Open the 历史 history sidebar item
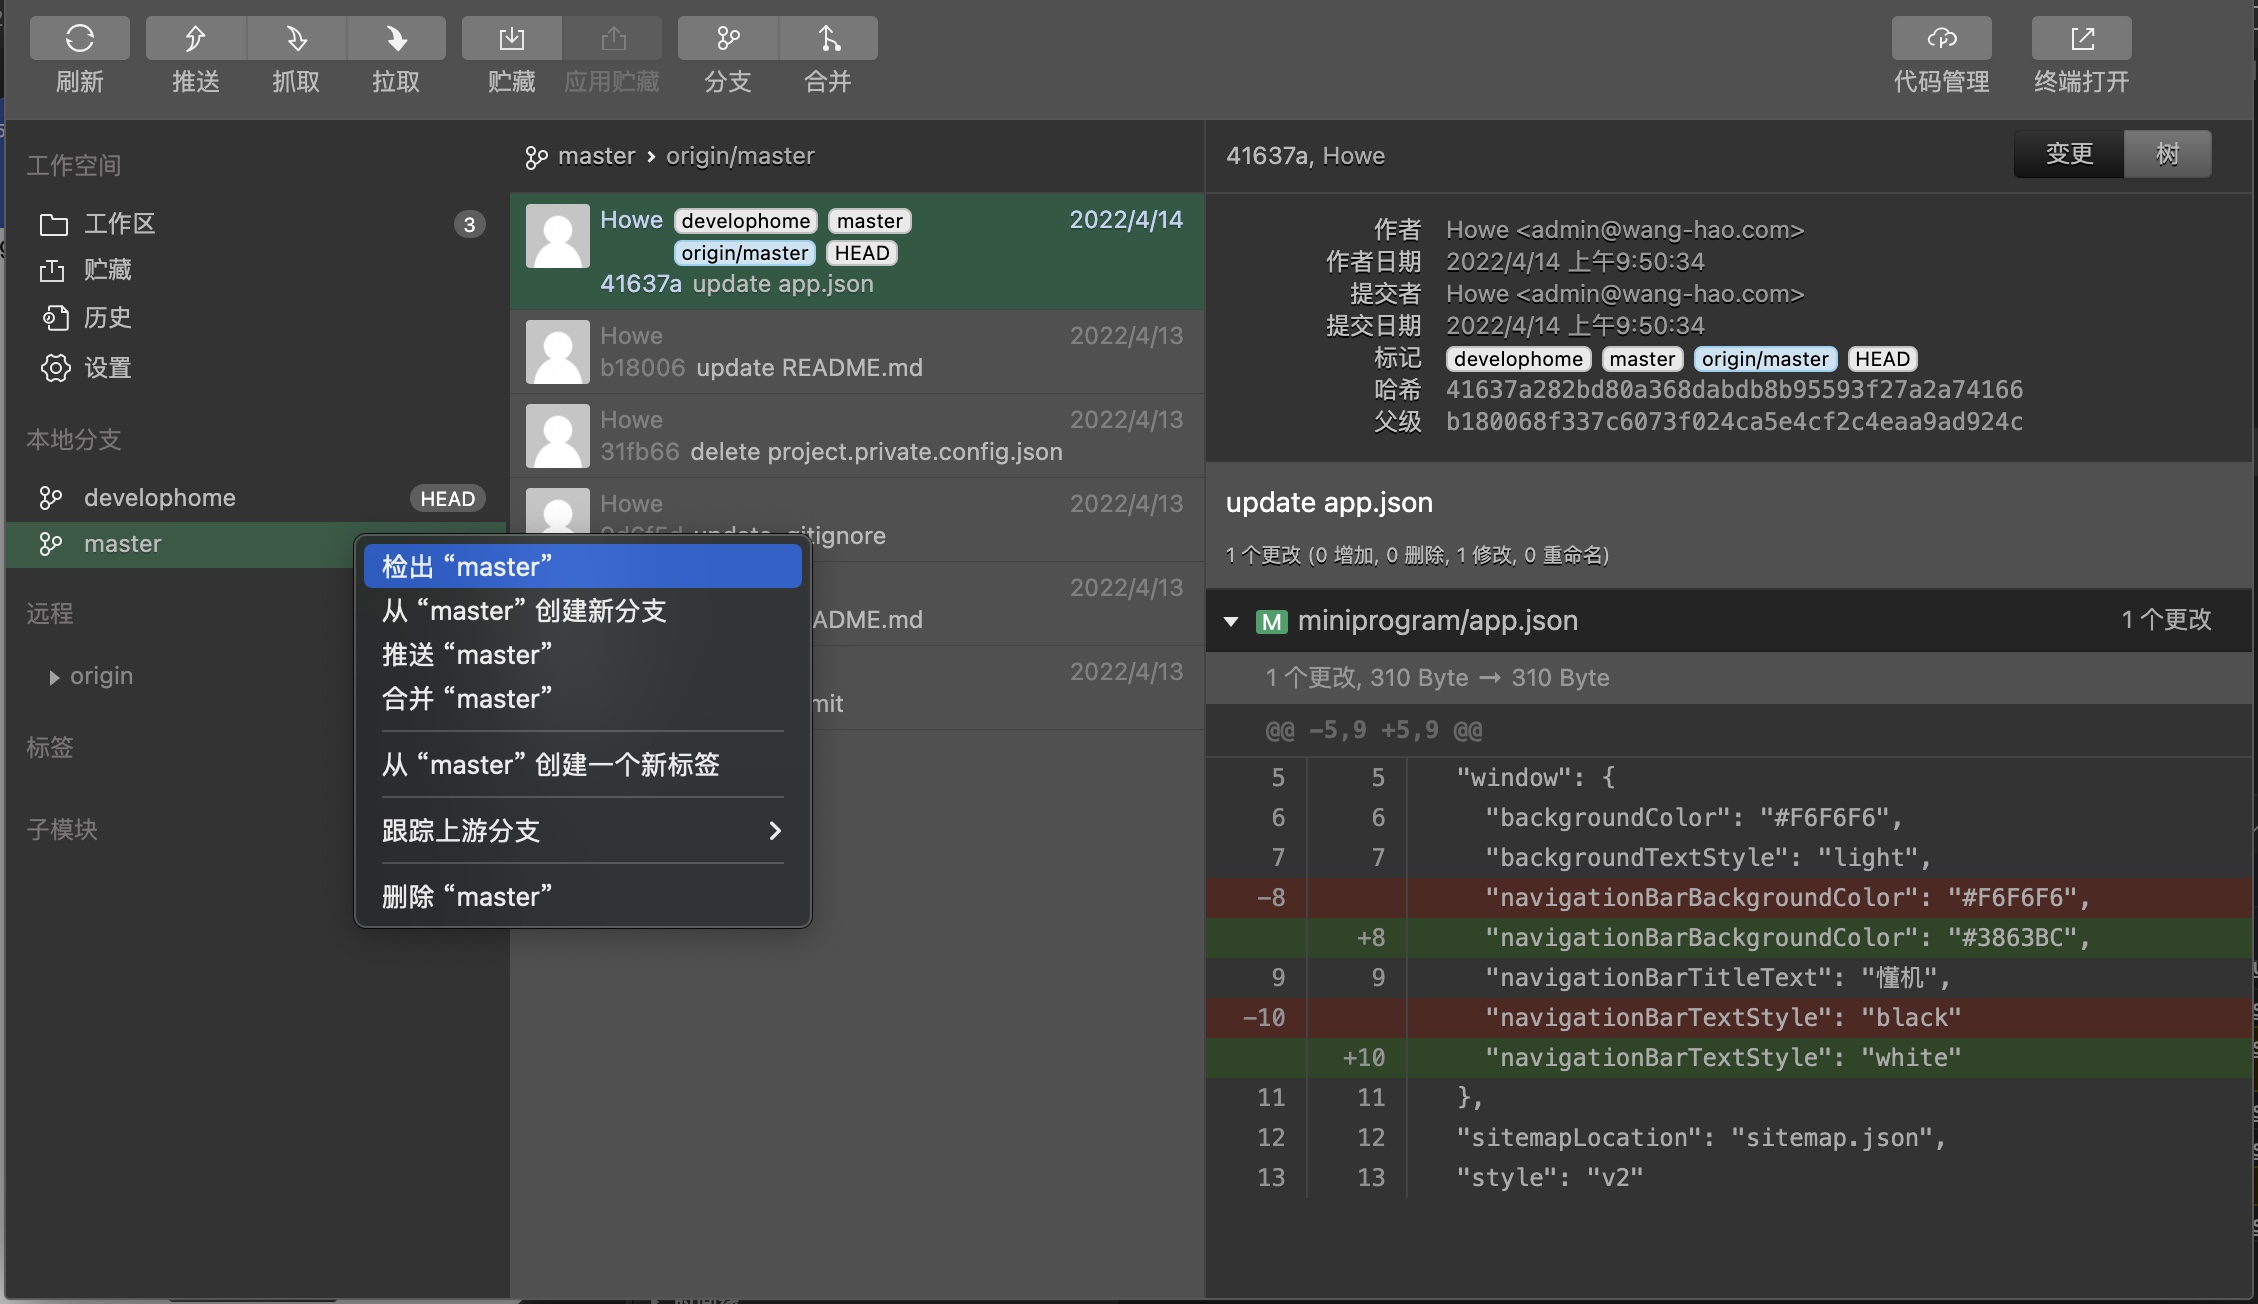This screenshot has height=1304, width=2258. [x=256, y=318]
